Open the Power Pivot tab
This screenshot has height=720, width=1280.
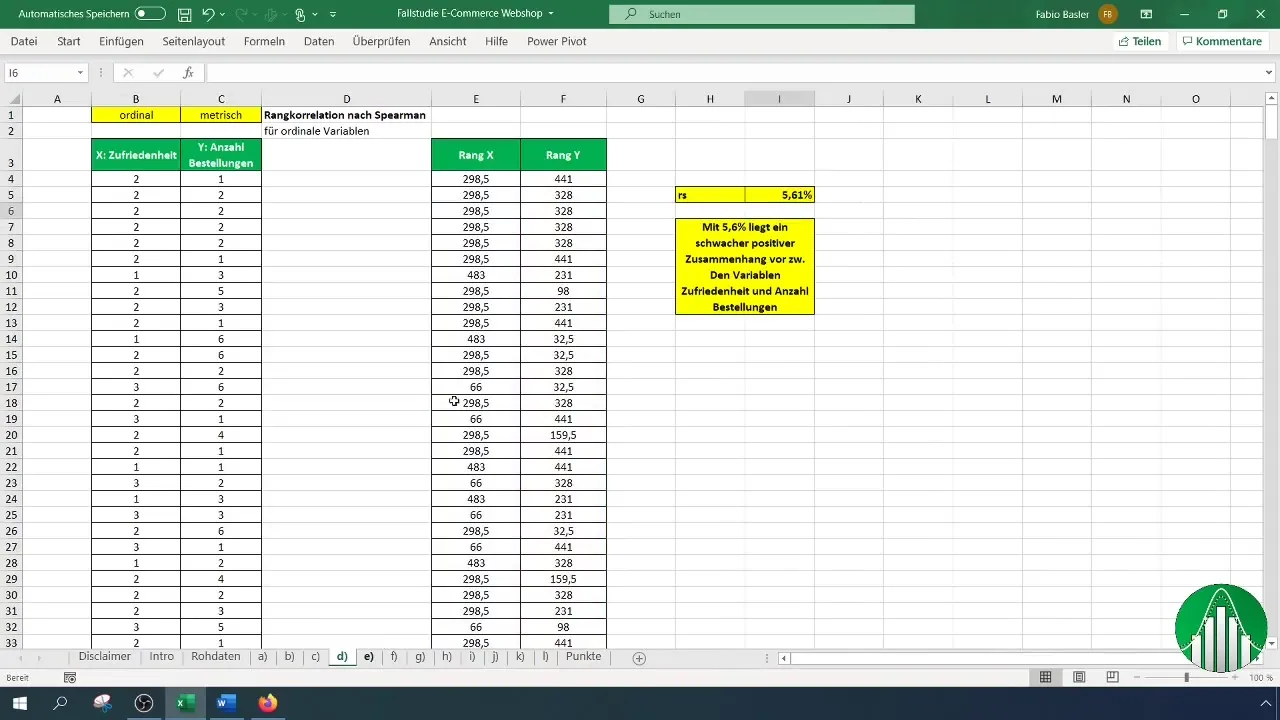click(x=556, y=42)
